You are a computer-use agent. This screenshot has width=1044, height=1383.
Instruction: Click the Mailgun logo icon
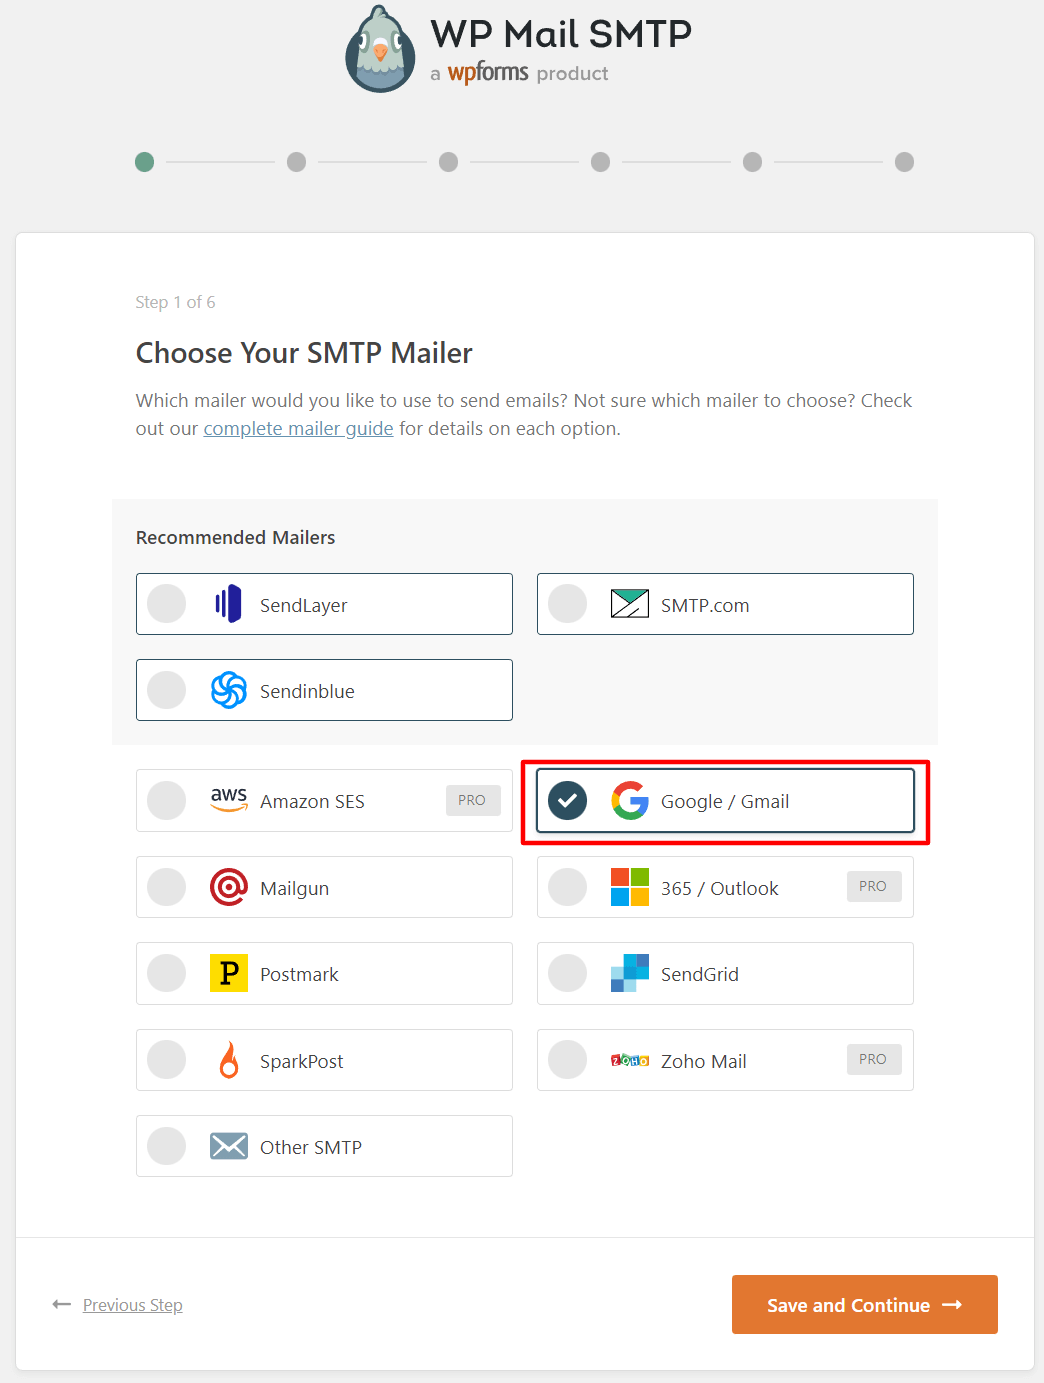(229, 887)
